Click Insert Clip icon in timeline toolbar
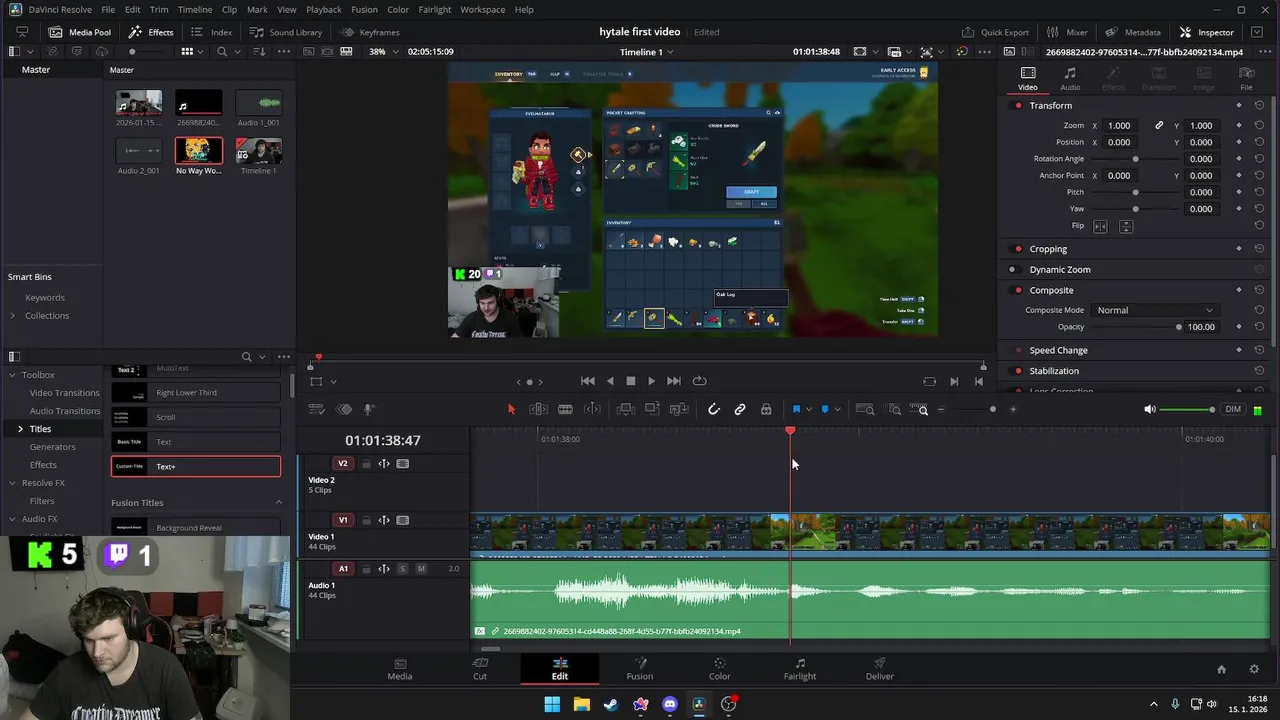Image resolution: width=1280 pixels, height=720 pixels. (x=625, y=409)
